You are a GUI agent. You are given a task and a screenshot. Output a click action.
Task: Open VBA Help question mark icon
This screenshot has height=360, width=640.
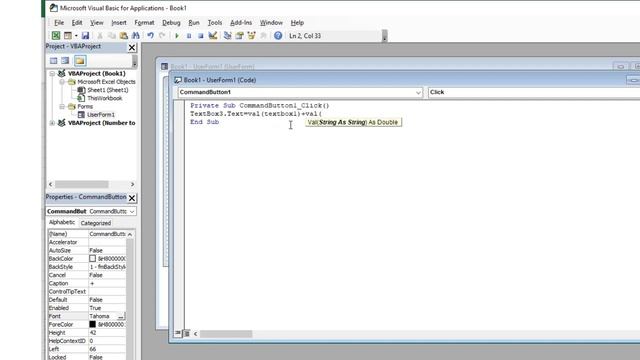[278, 36]
